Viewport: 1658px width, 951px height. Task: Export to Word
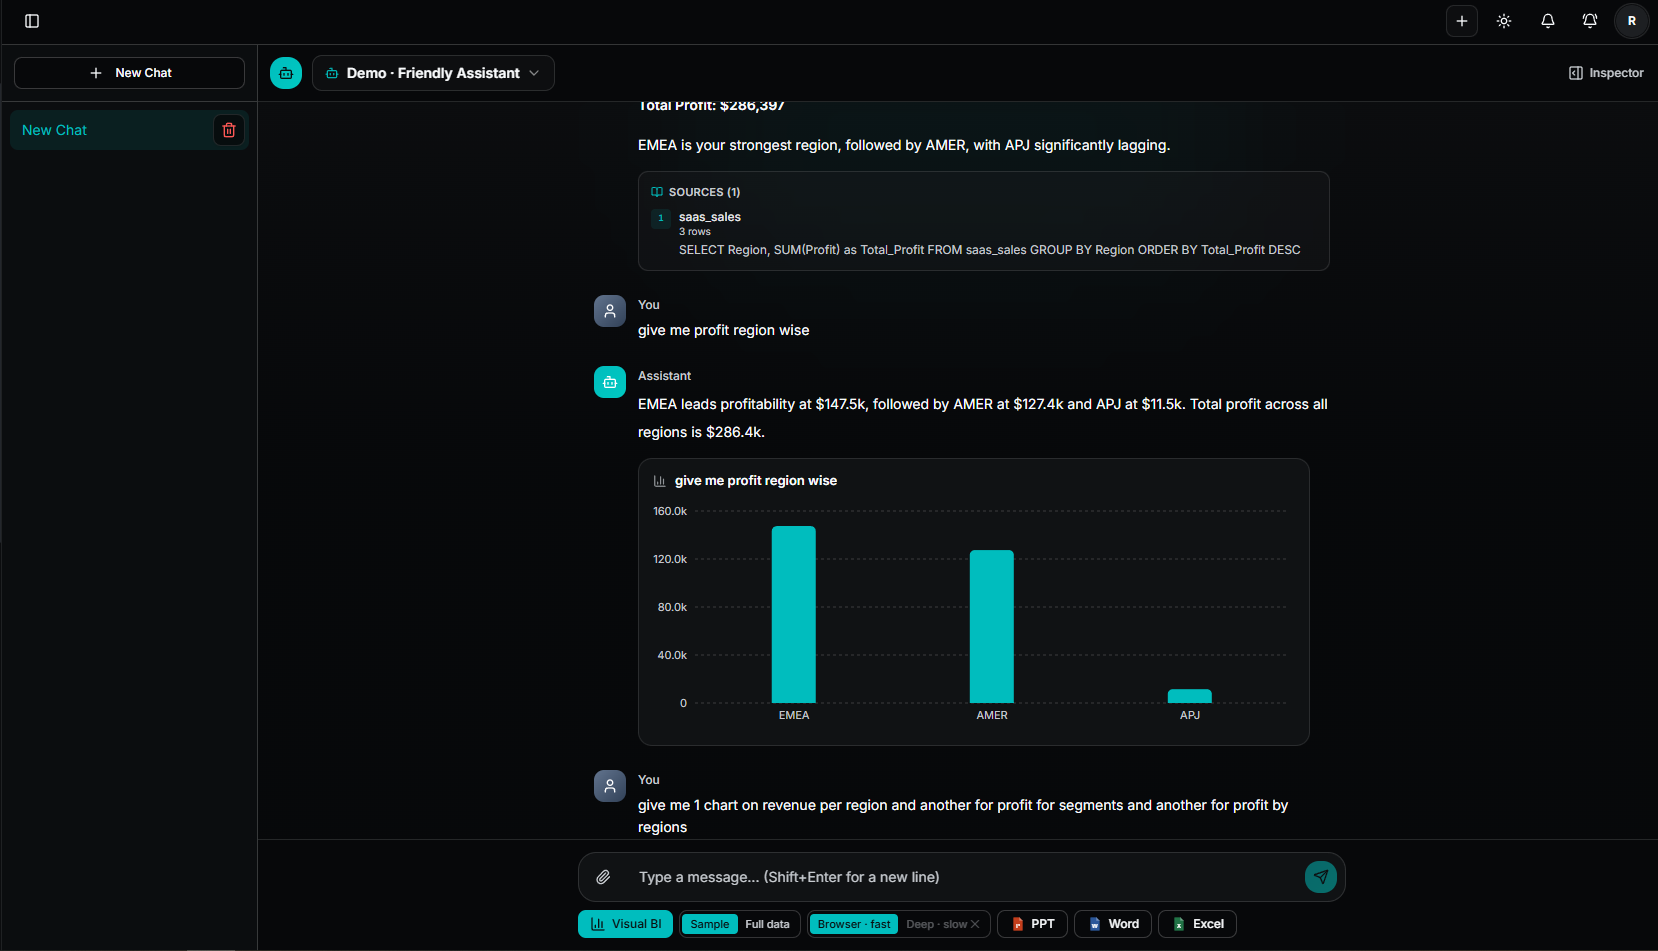tap(1114, 924)
